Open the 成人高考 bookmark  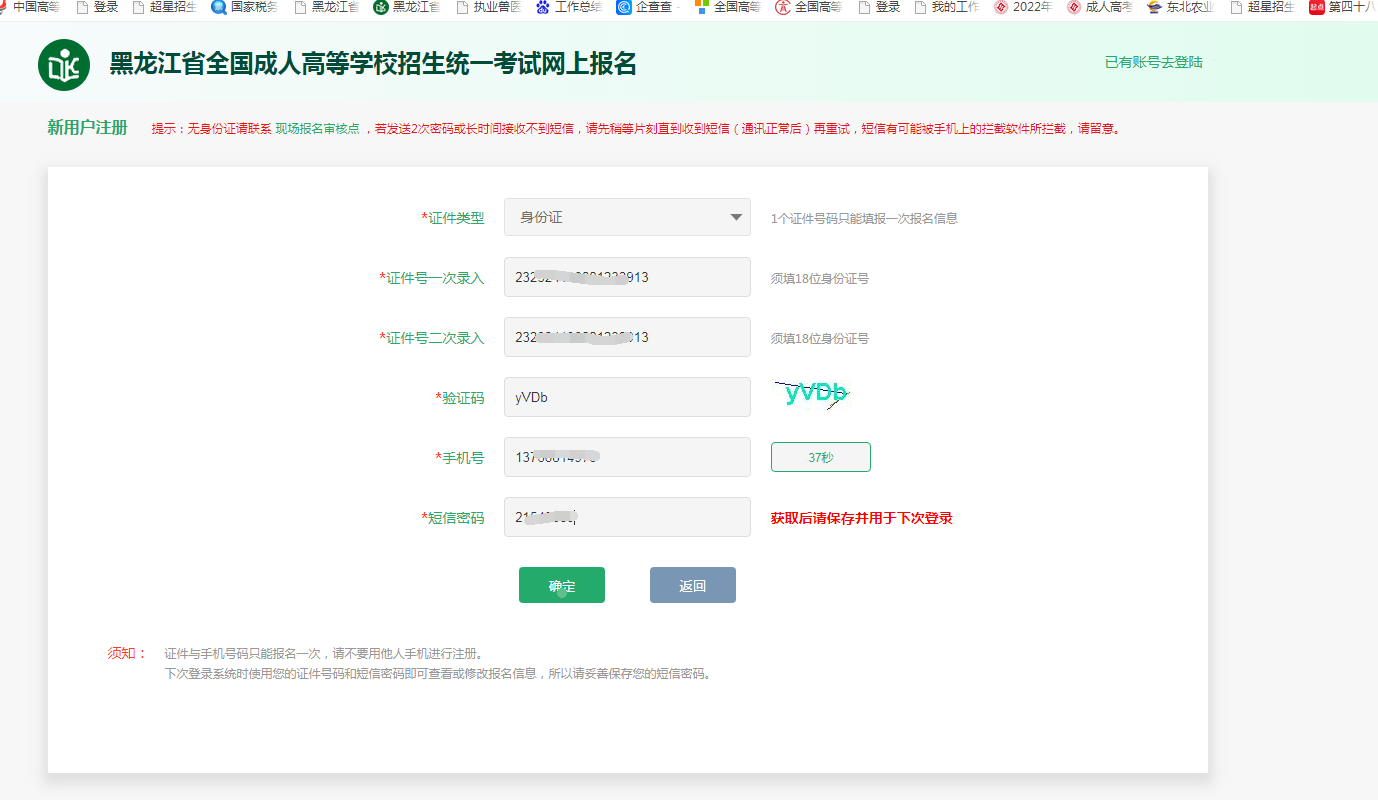[1099, 7]
